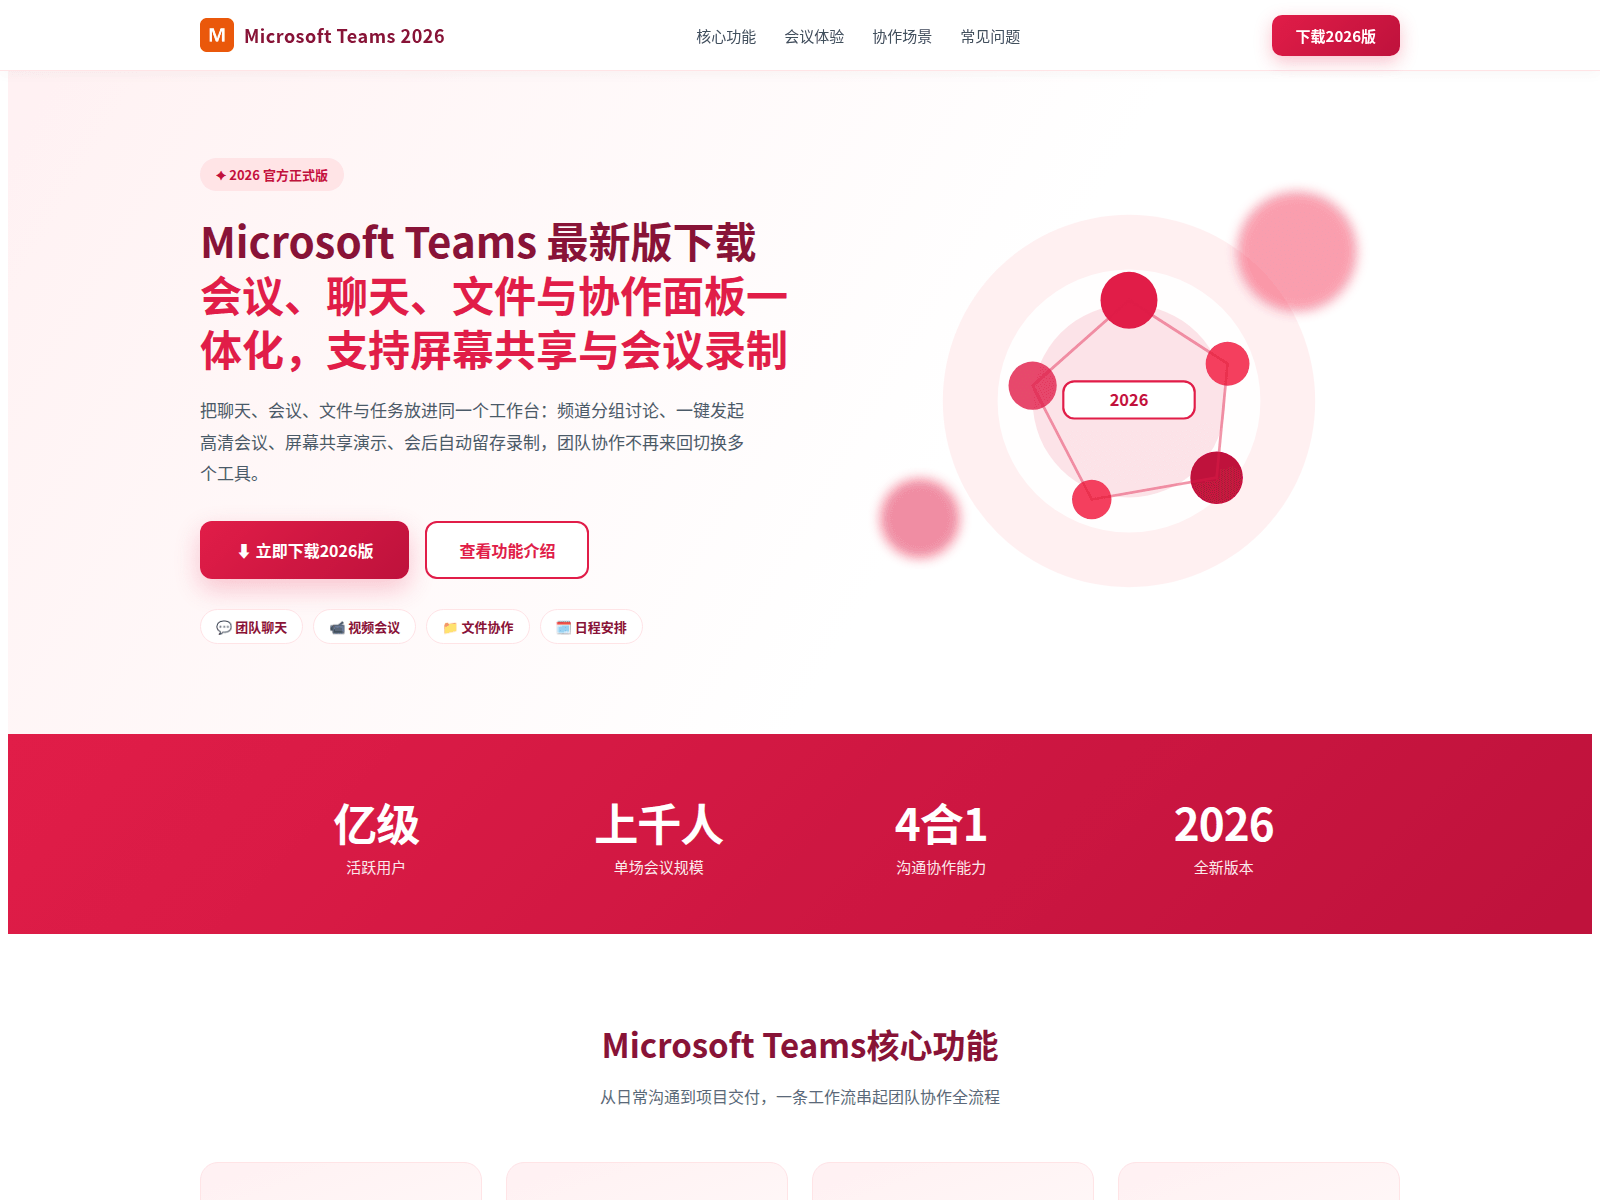Click the hero paragraph starting 把聊天、会议

click(x=472, y=442)
